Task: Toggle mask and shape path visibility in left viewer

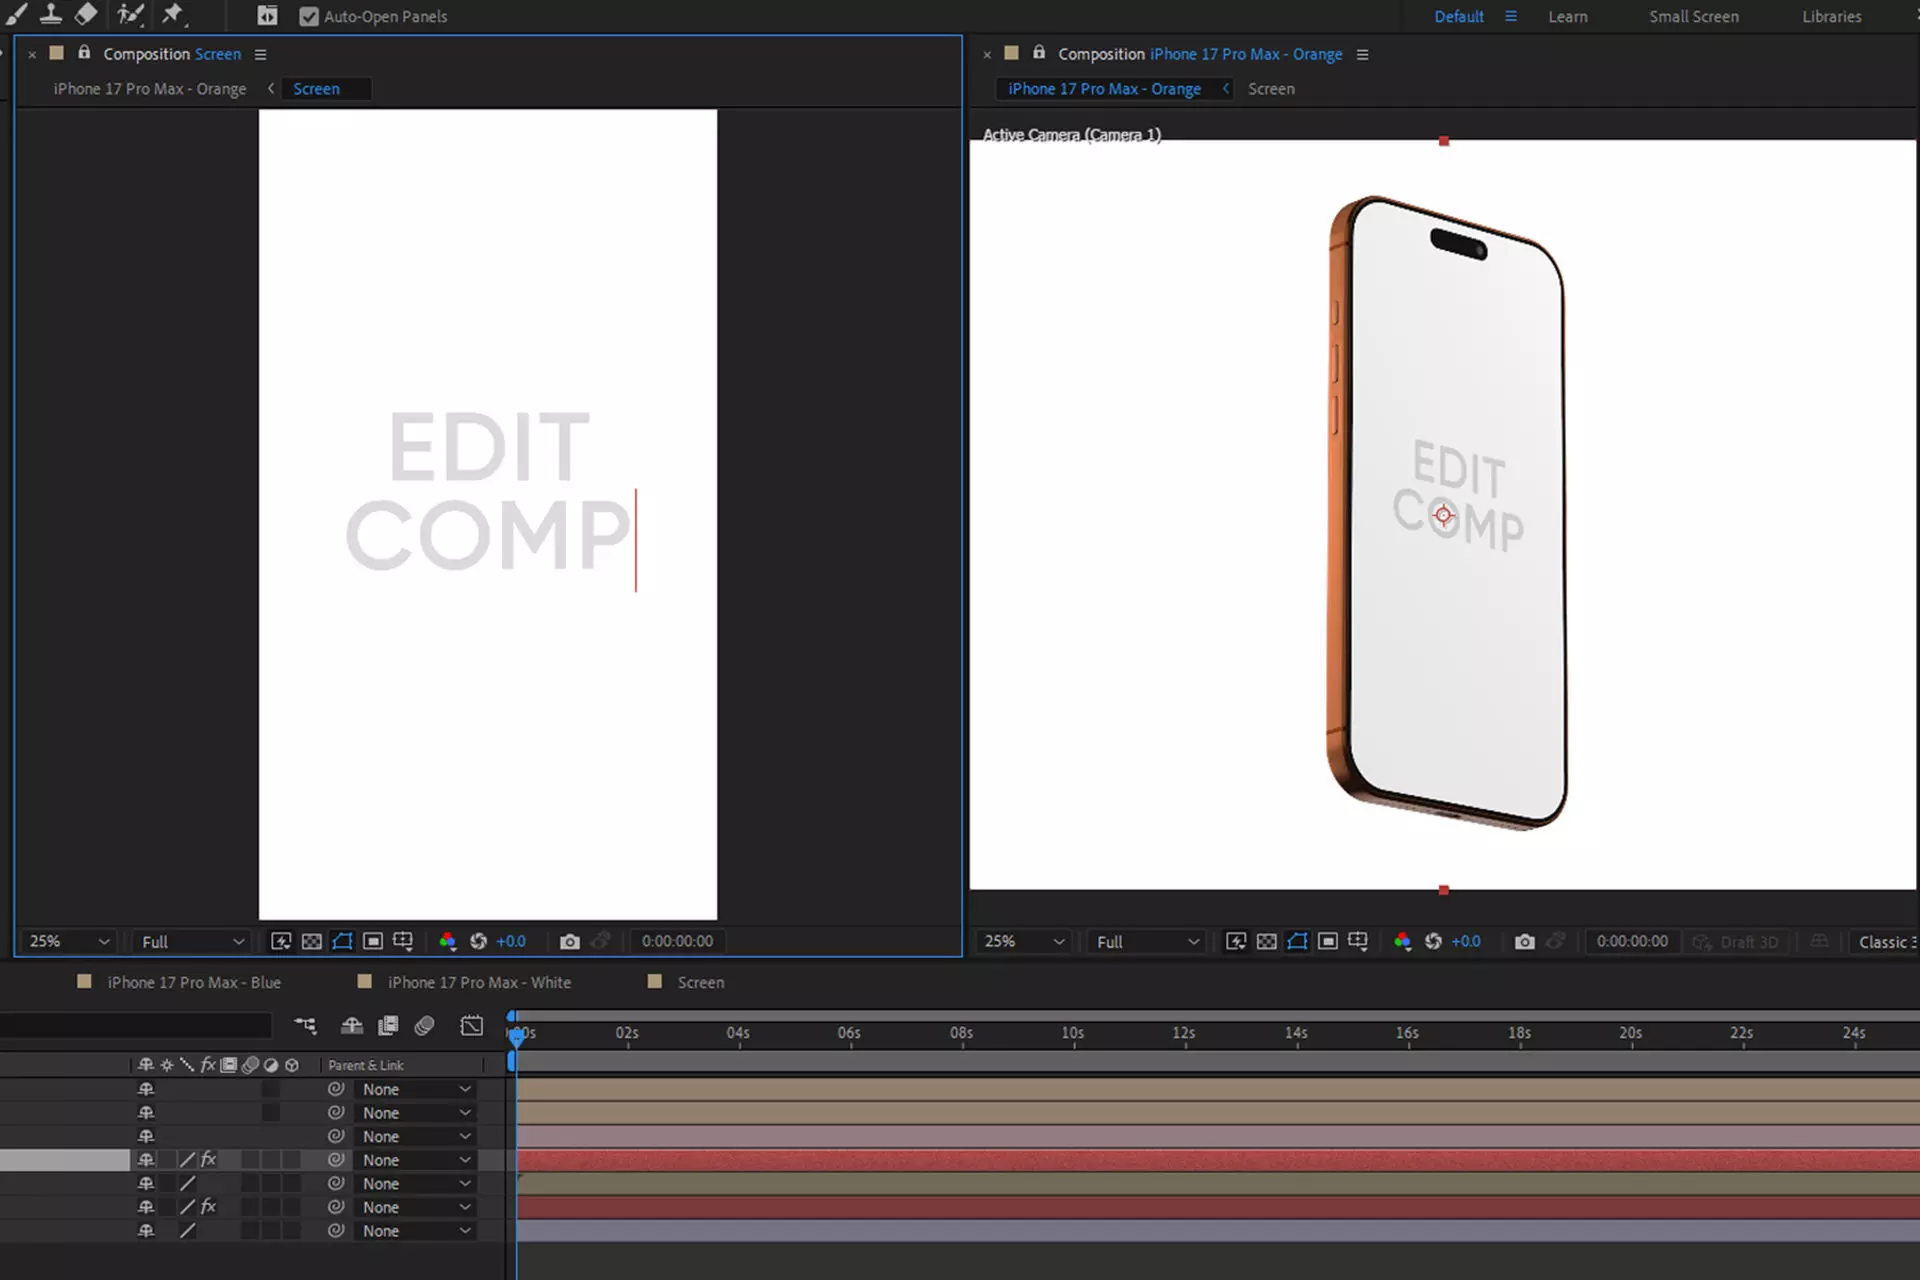Action: 342,941
